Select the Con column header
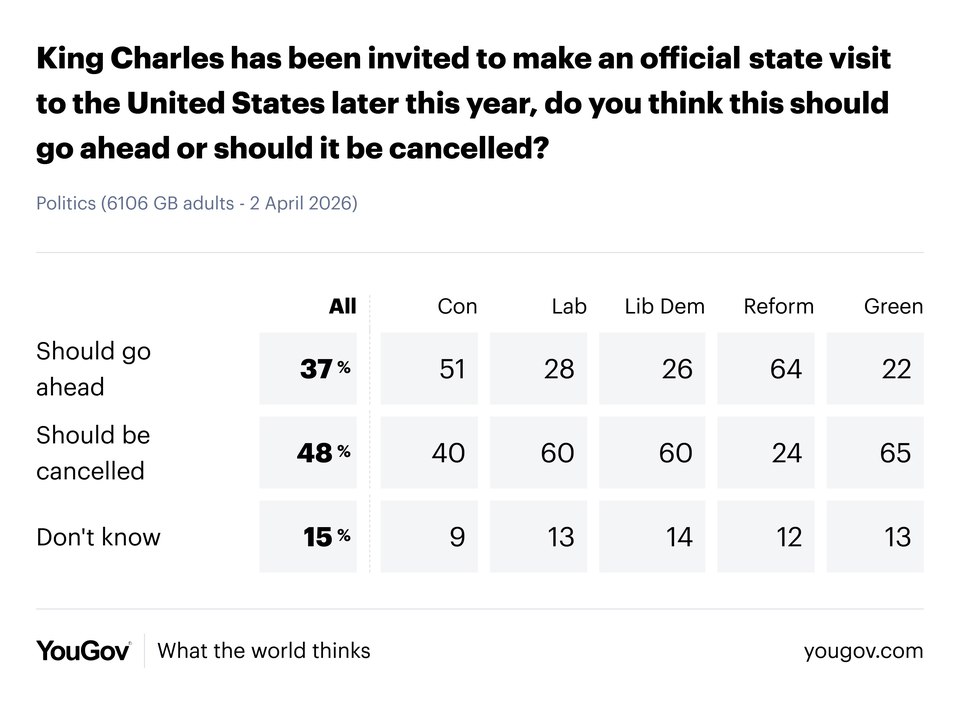The height and width of the screenshot is (705, 960). point(457,307)
